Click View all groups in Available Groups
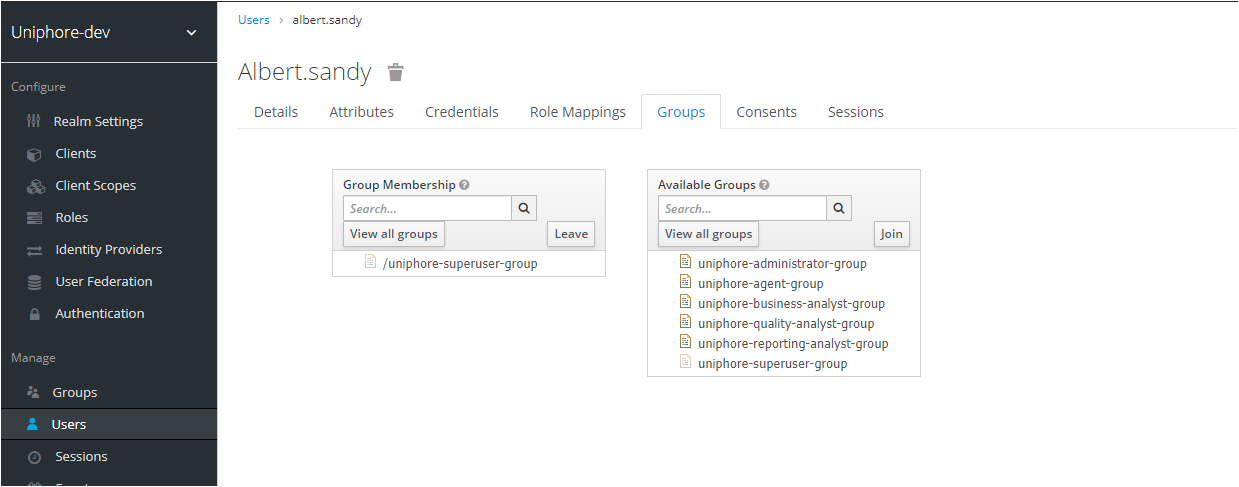Viewport: 1239px width, 487px height. click(x=709, y=234)
